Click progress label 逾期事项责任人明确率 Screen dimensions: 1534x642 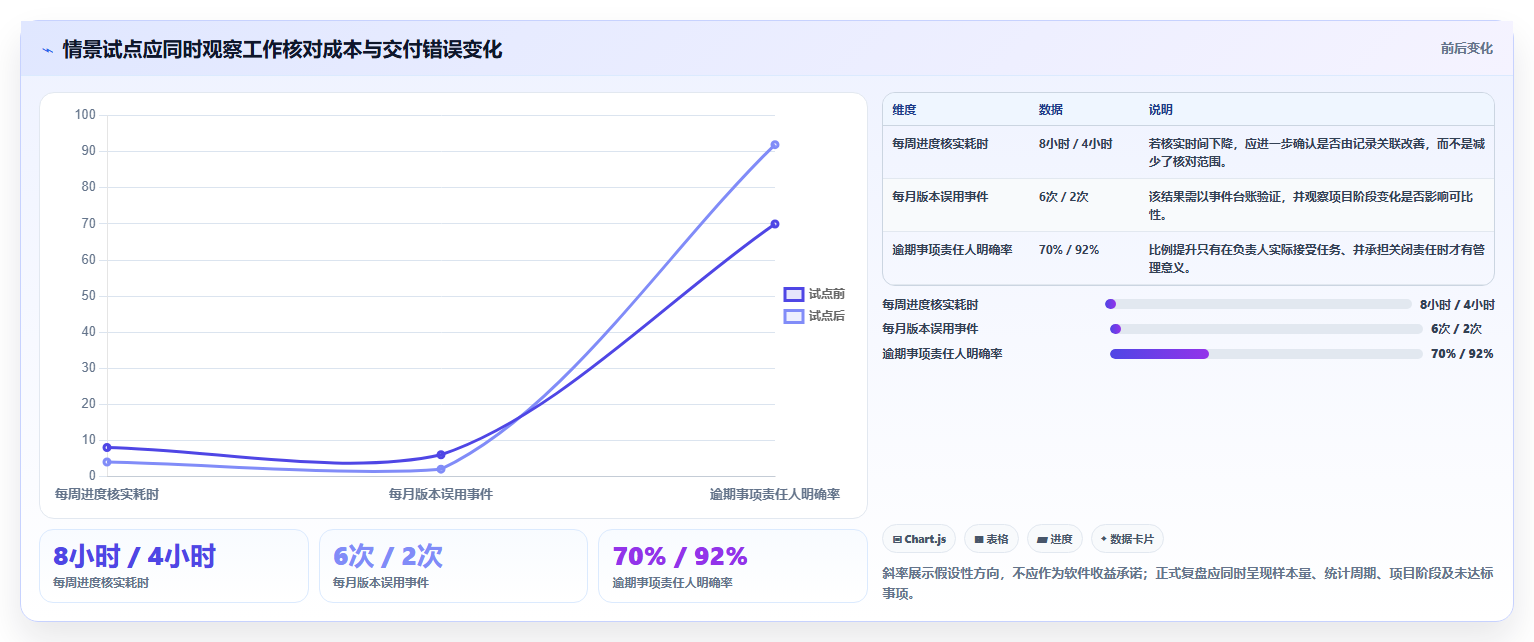942,354
